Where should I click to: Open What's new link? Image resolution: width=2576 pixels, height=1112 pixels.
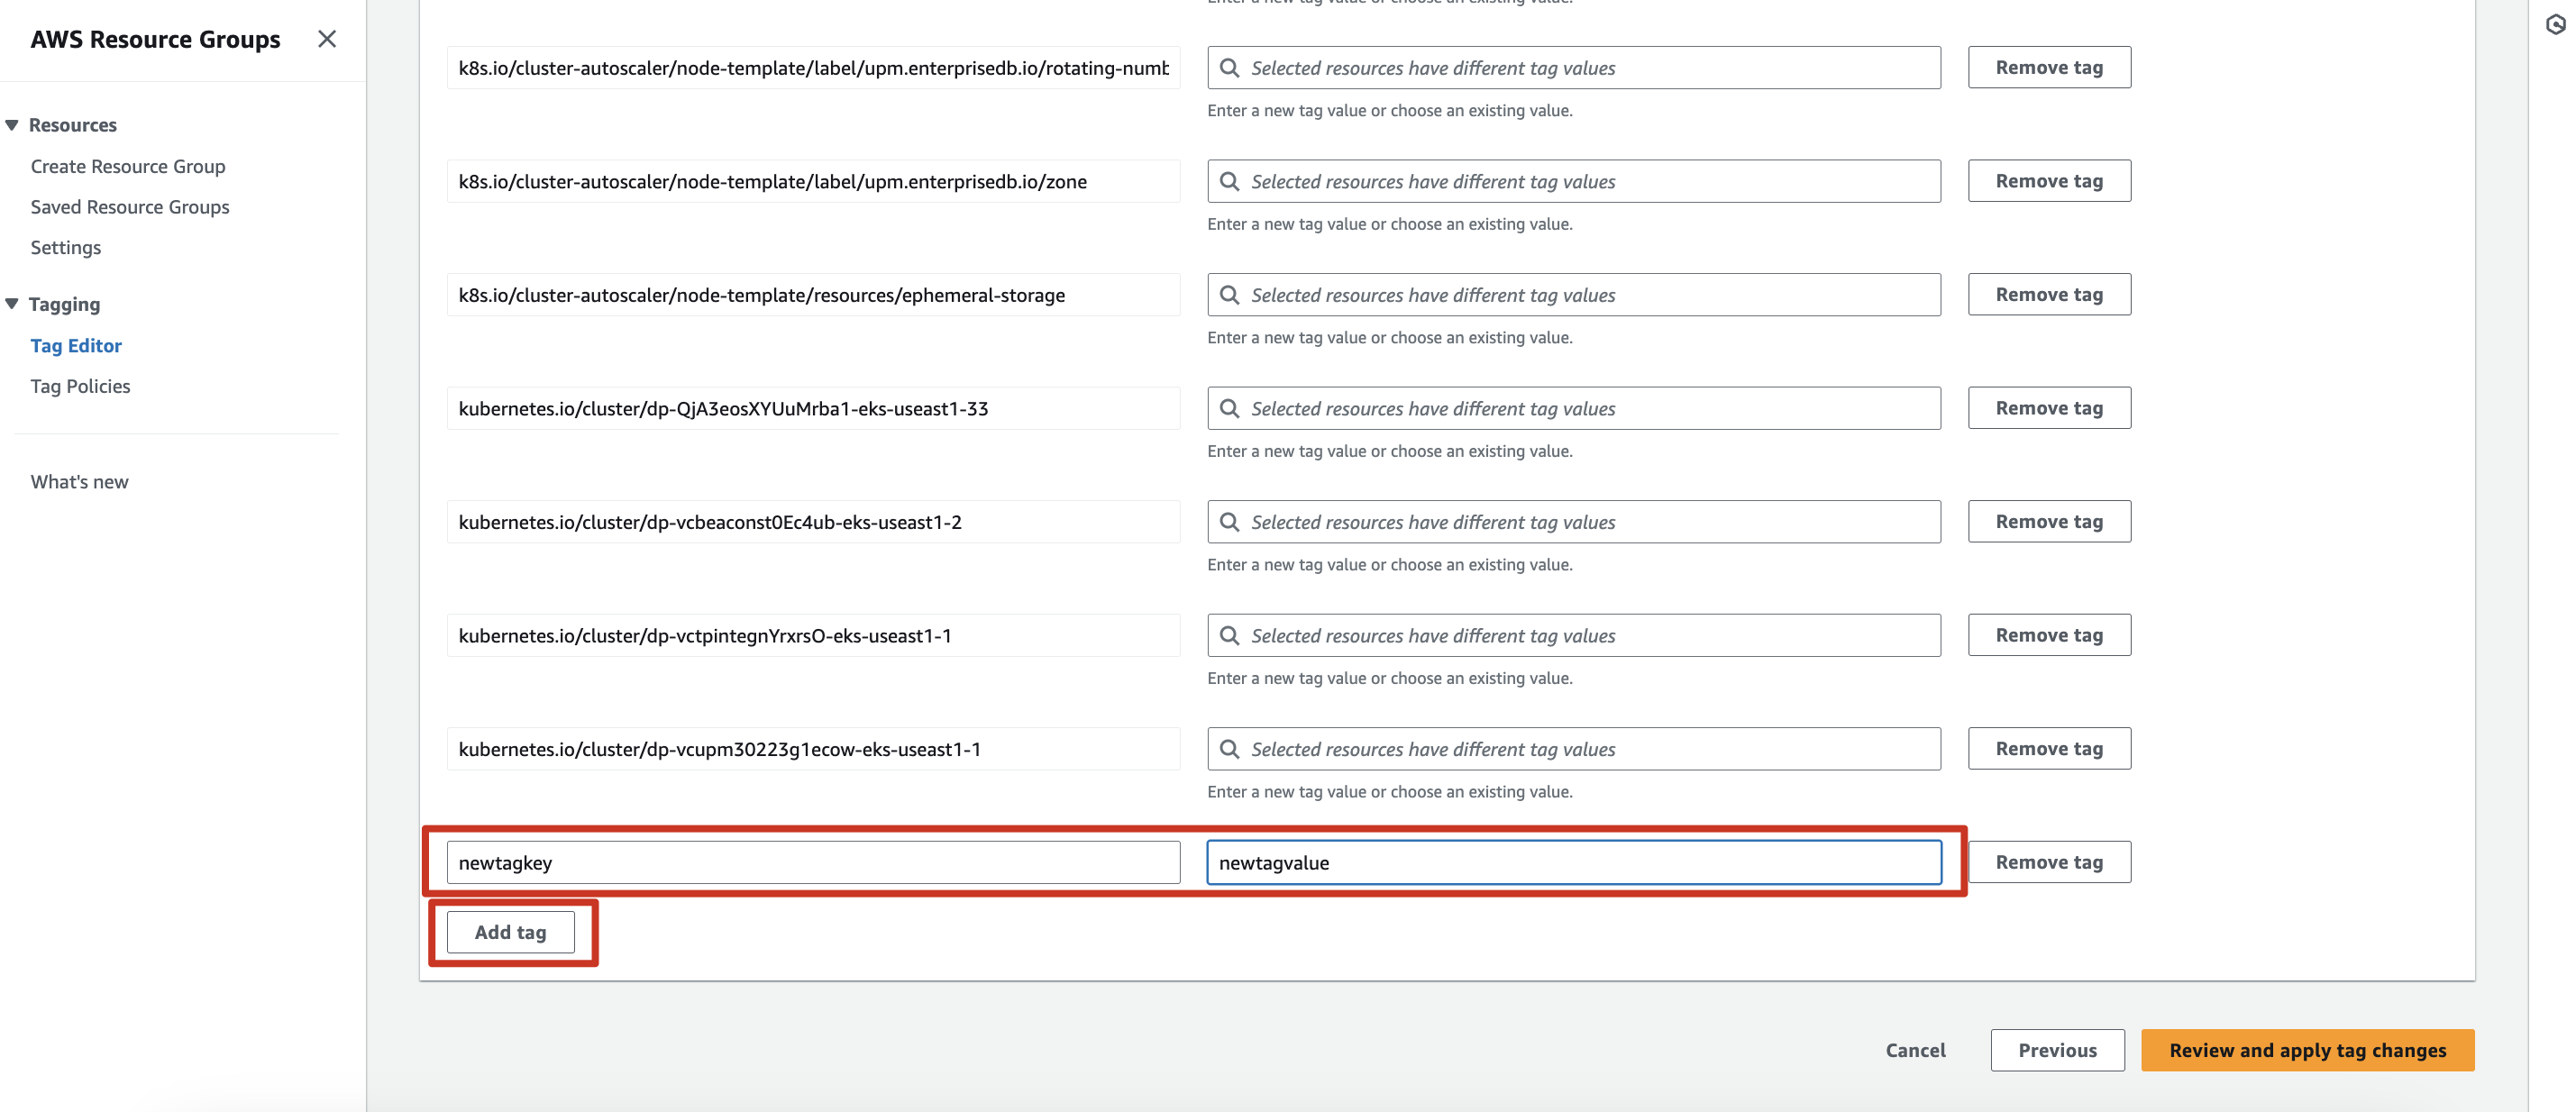coord(80,482)
